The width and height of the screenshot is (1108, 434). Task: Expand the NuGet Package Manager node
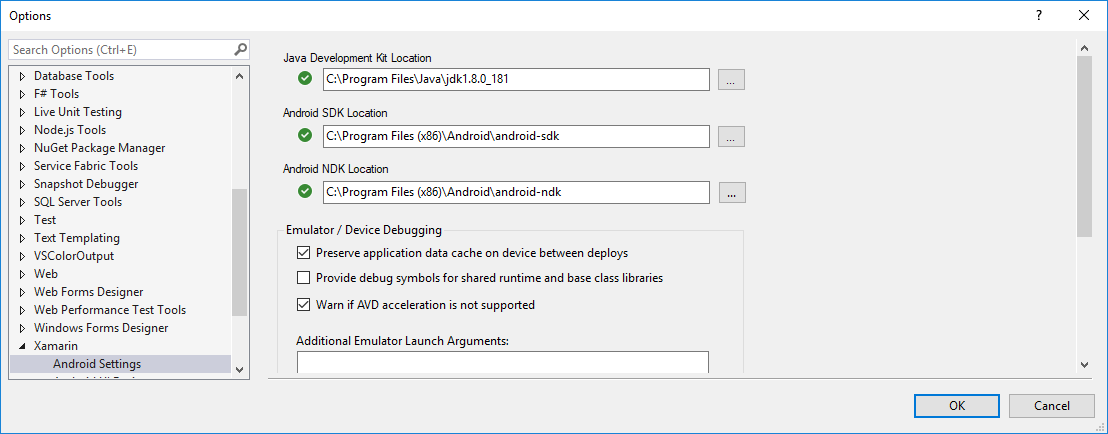point(22,148)
